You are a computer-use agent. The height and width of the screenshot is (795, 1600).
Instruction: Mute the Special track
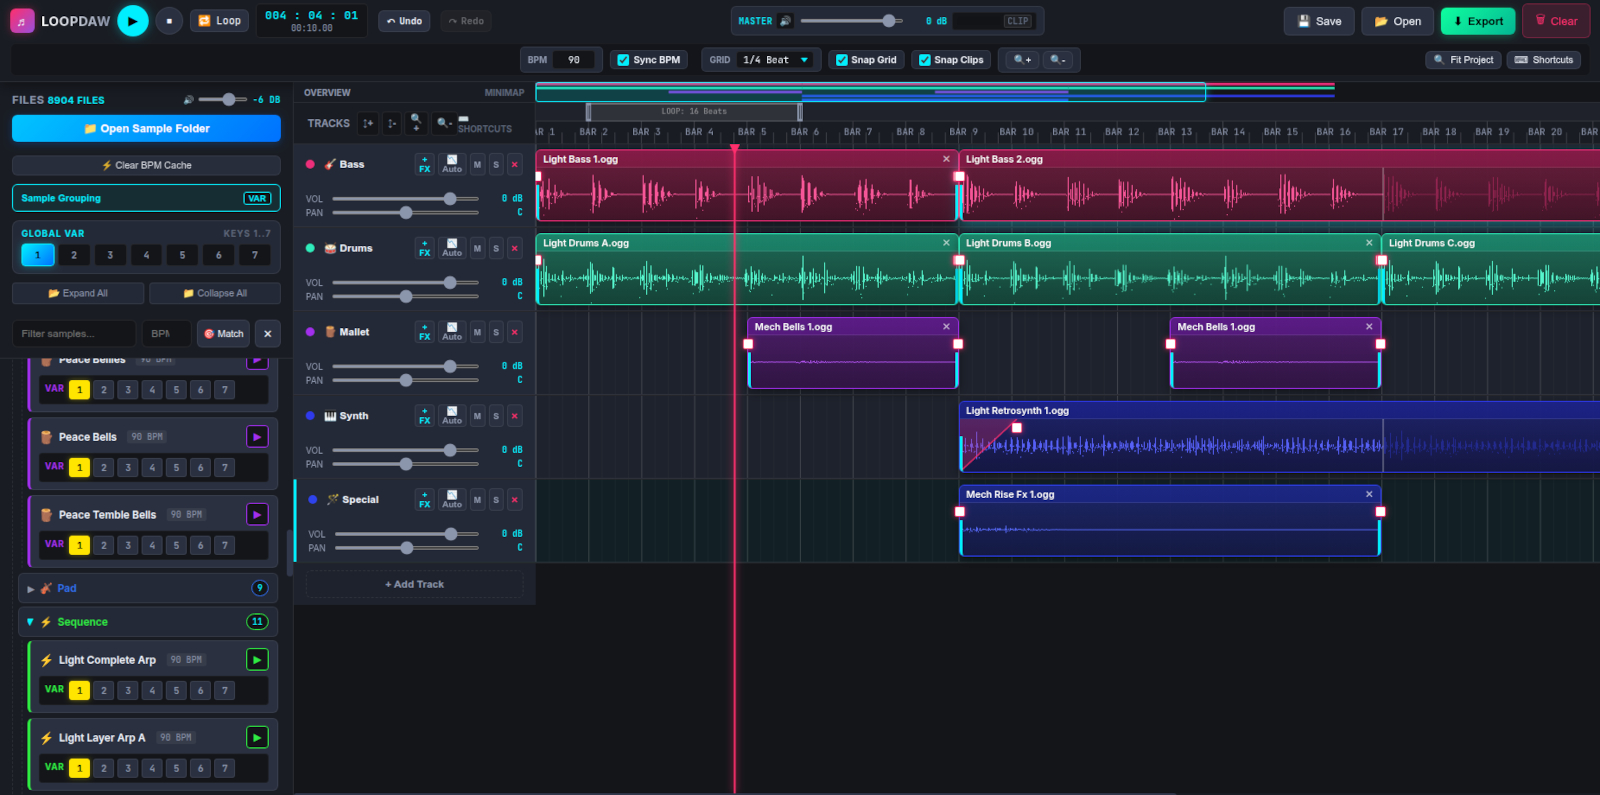pos(477,500)
